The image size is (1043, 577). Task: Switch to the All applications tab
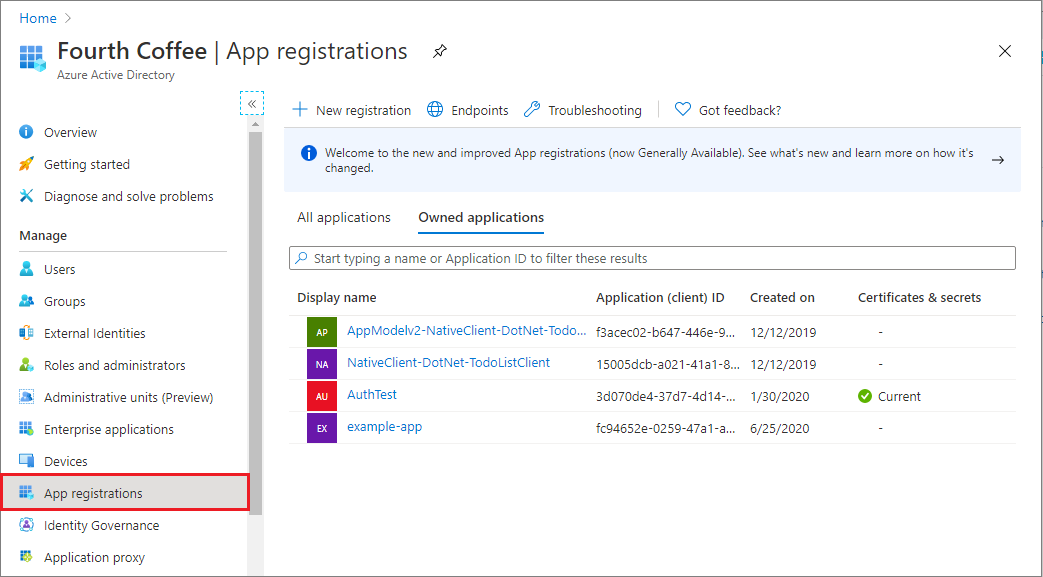(x=343, y=217)
